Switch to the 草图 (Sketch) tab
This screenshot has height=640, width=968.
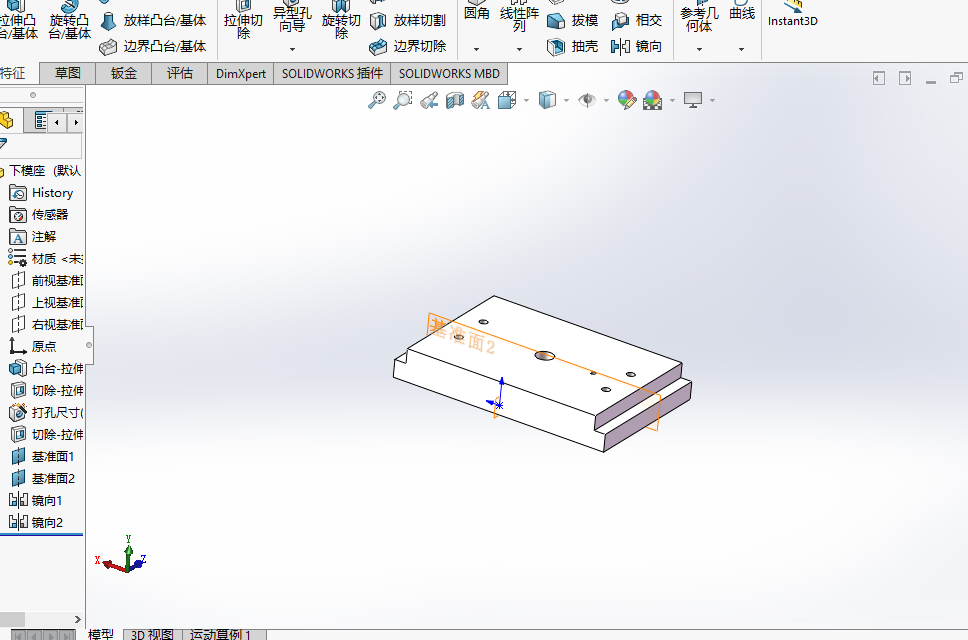tap(68, 73)
